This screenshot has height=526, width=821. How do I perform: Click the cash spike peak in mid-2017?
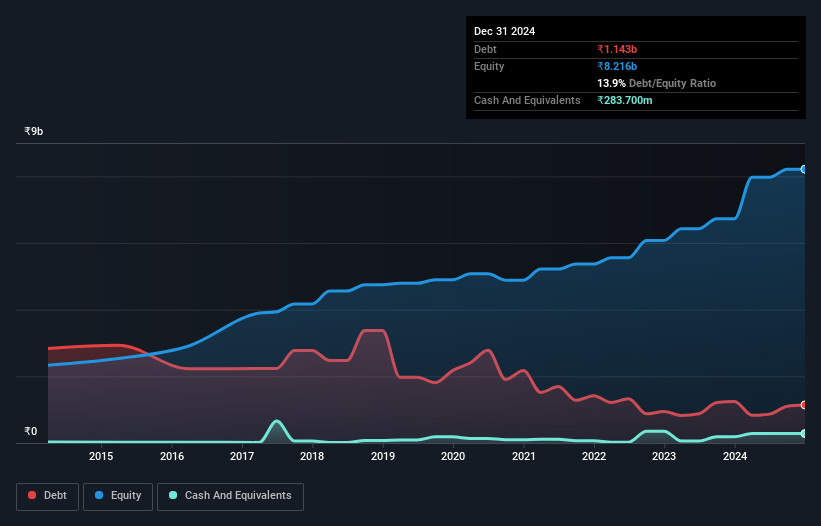pyautogui.click(x=276, y=421)
